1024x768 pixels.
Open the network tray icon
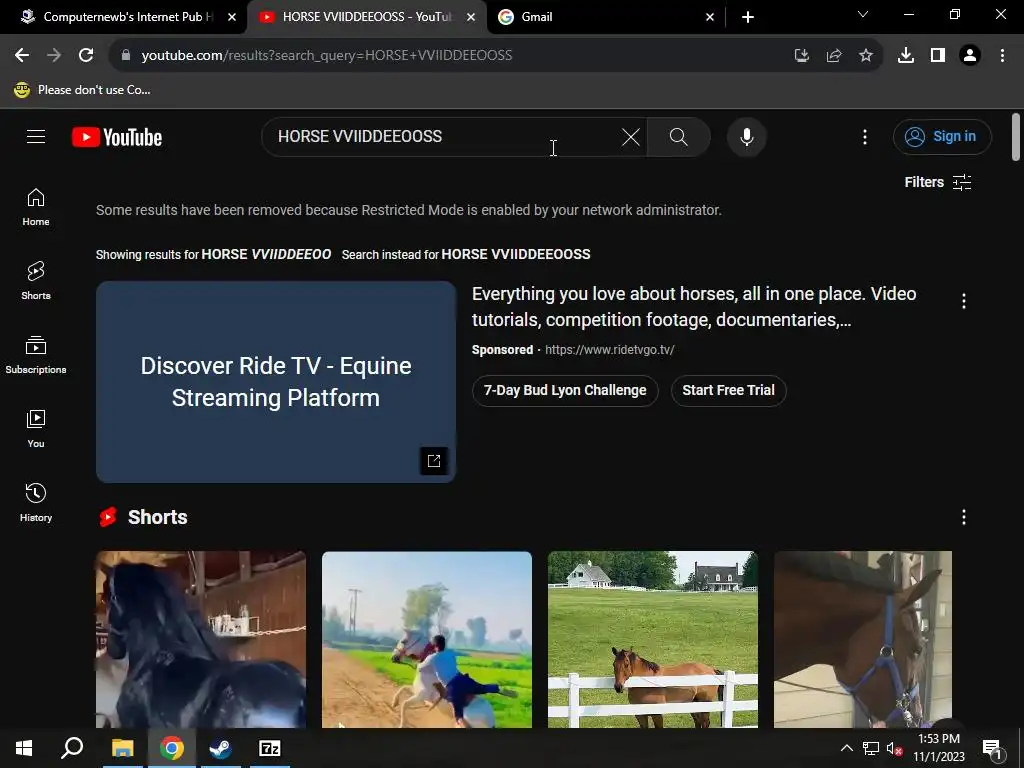870,748
